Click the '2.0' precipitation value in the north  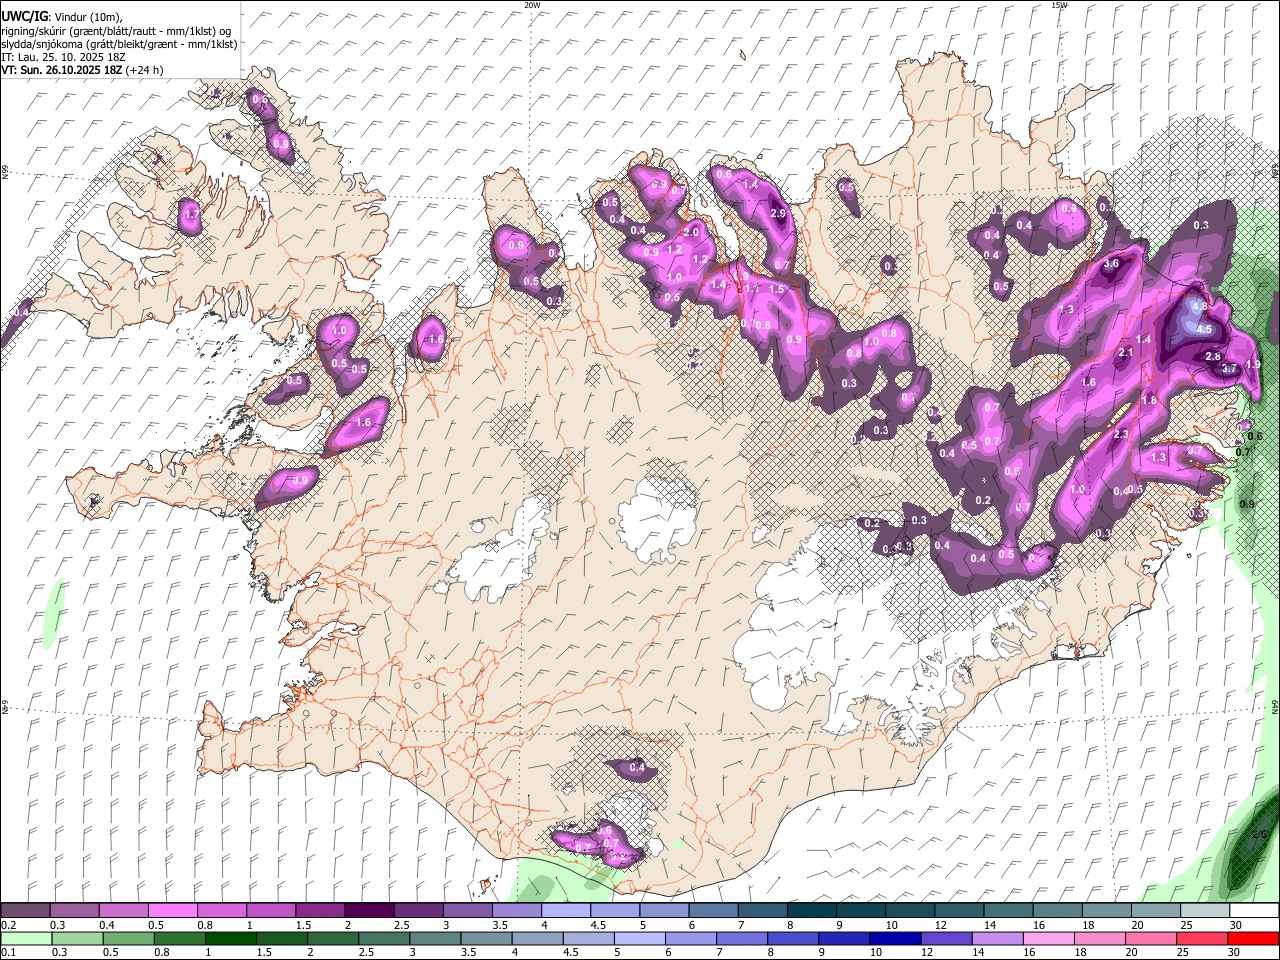(691, 232)
